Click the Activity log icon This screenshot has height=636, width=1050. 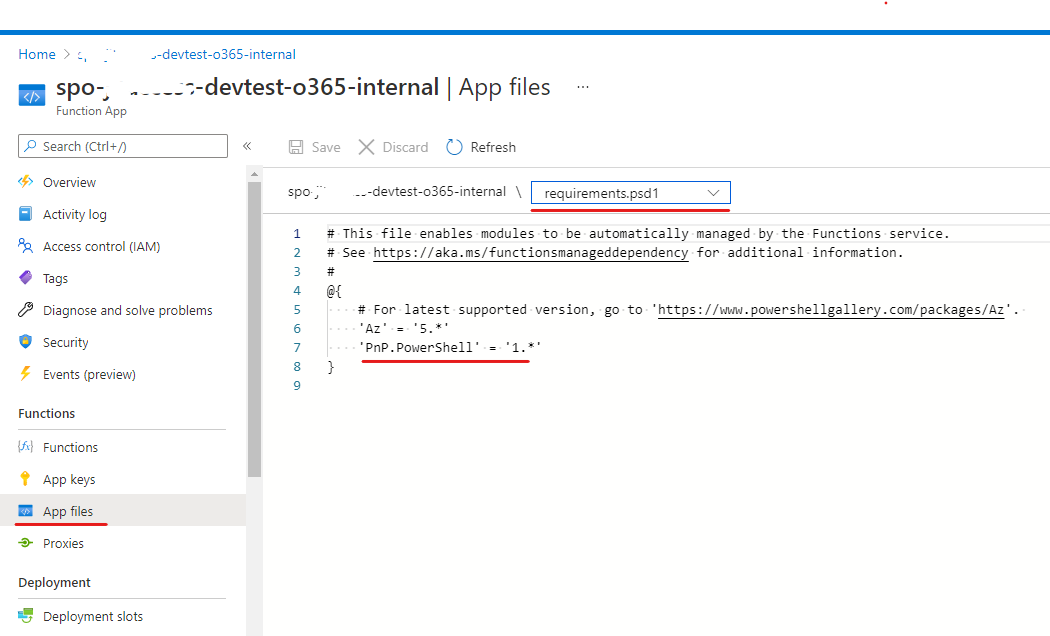[x=26, y=214]
